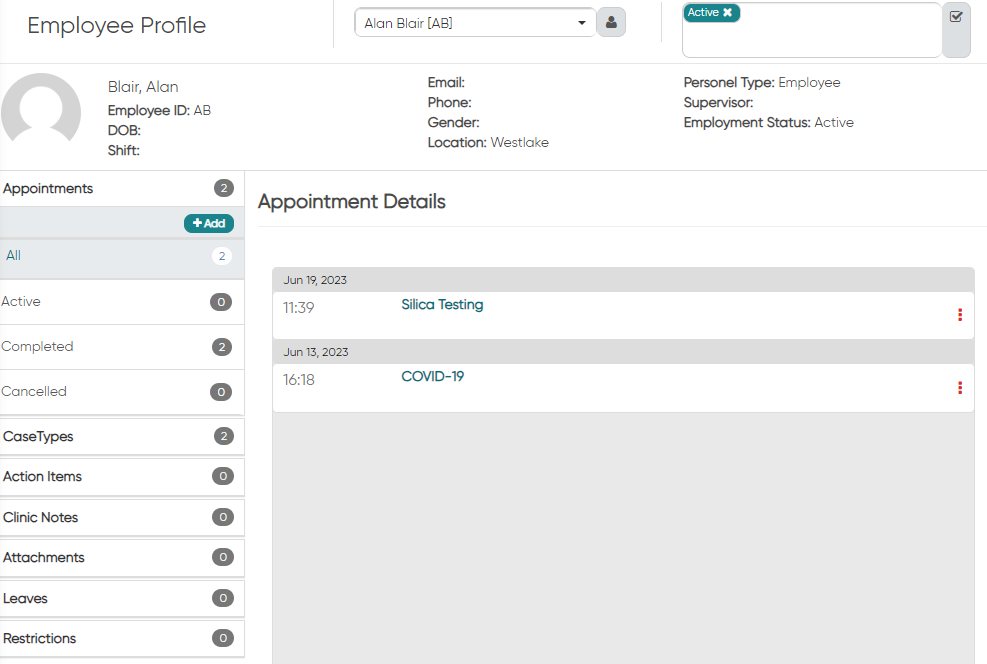Viewport: 987px width, 664px height.
Task: Open the options menu for Silica Testing appointment
Action: pos(960,315)
